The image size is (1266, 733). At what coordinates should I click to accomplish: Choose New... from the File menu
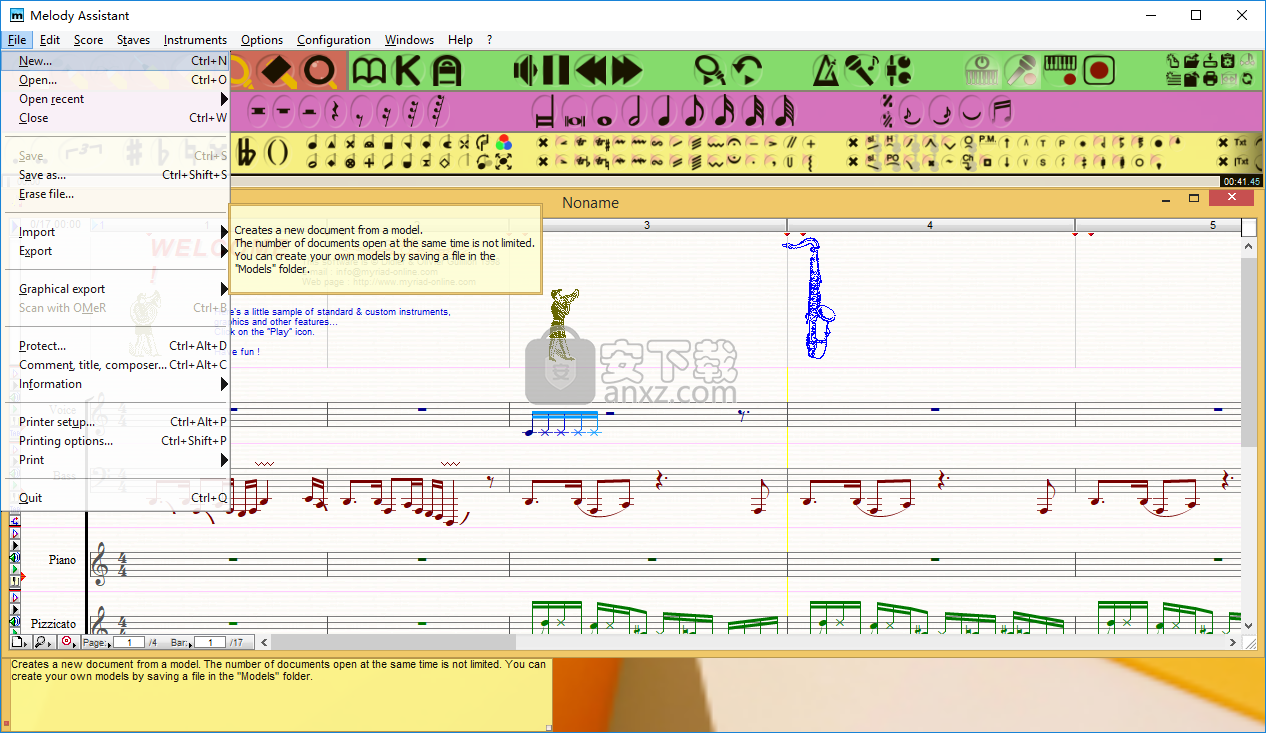(x=116, y=61)
